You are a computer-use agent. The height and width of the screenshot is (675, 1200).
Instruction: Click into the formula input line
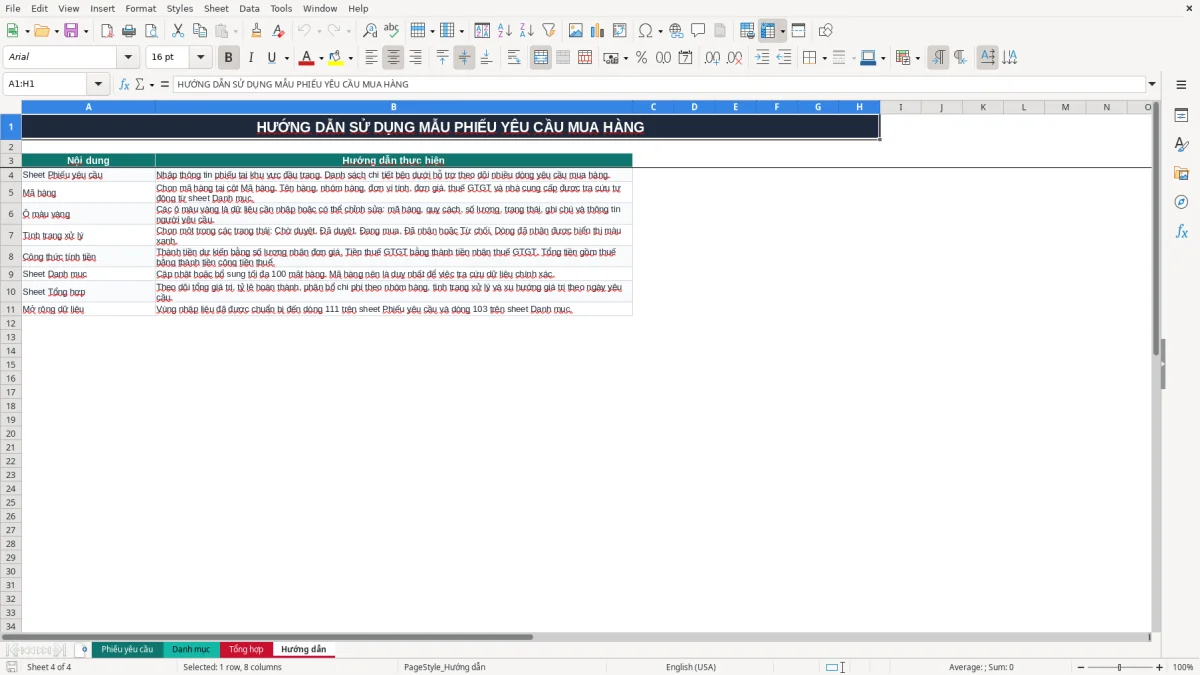658,85
